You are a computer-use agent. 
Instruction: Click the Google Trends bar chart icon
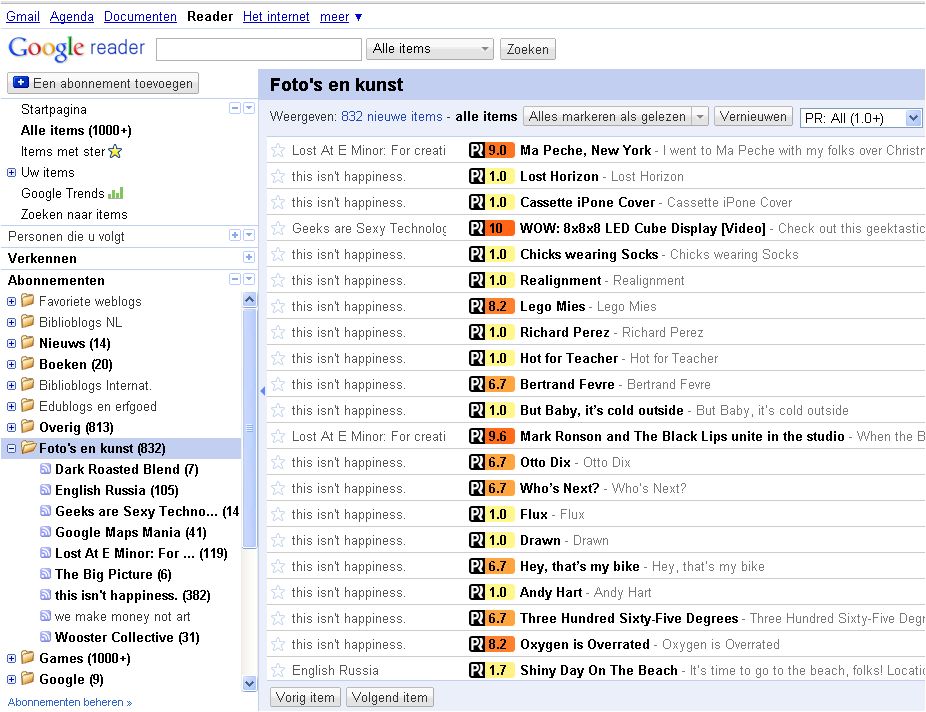pos(116,193)
